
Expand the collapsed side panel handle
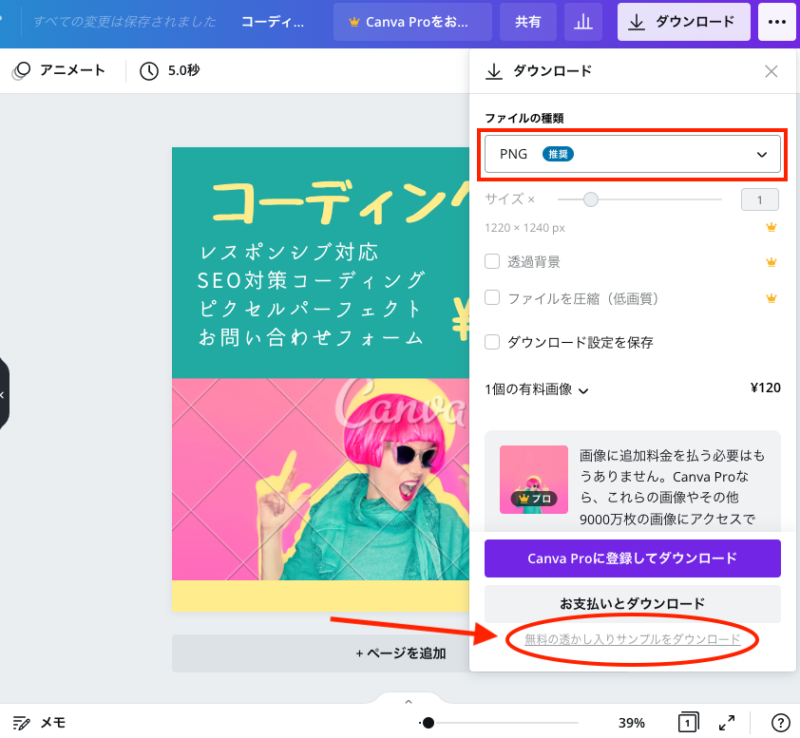pos(3,394)
